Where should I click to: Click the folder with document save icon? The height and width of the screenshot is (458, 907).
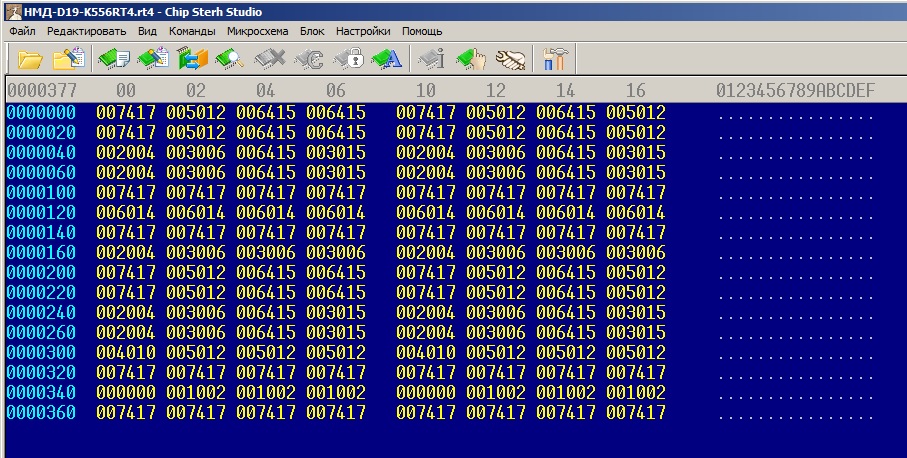tap(68, 59)
